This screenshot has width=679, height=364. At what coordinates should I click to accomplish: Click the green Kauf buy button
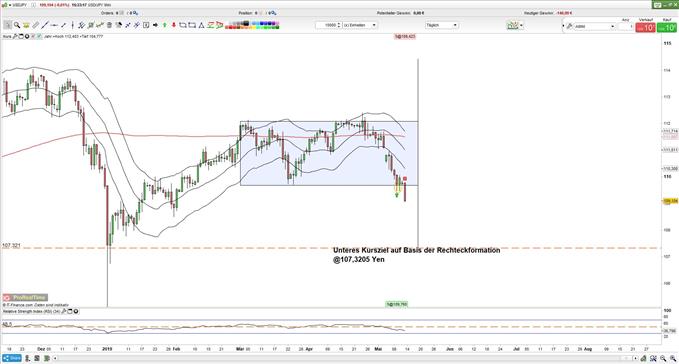[666, 27]
